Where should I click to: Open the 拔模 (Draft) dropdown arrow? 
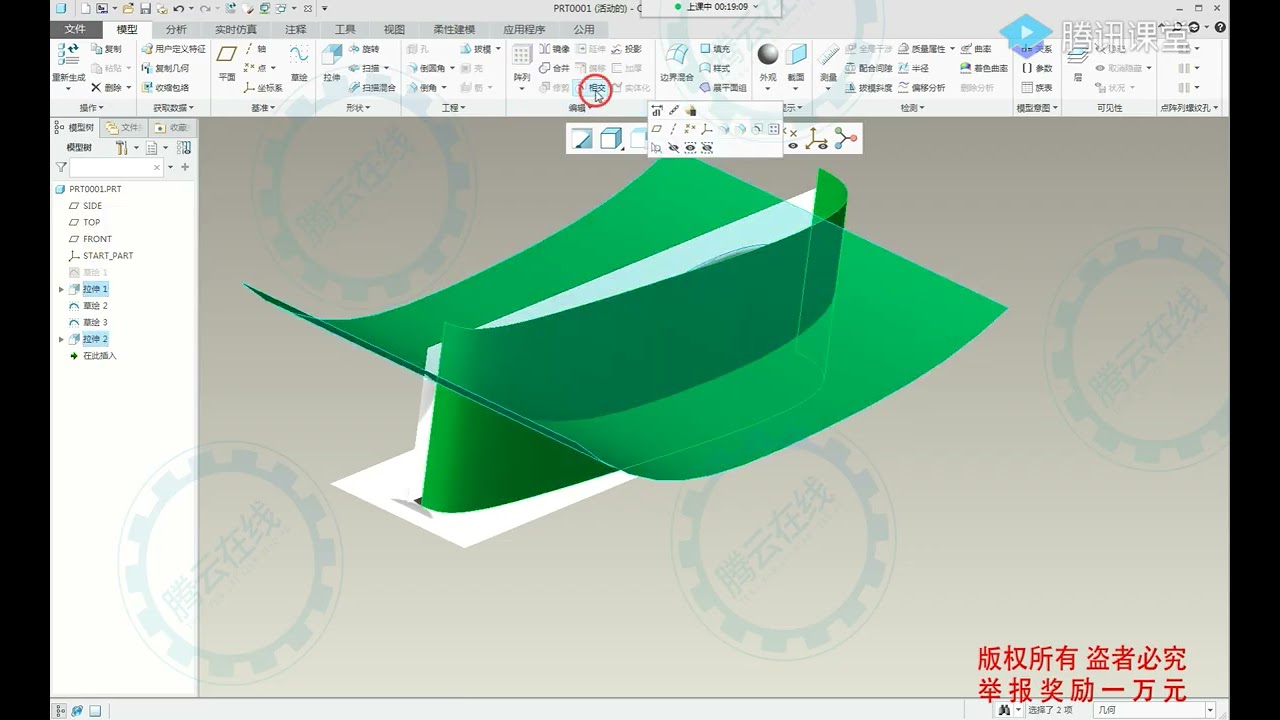[x=498, y=49]
